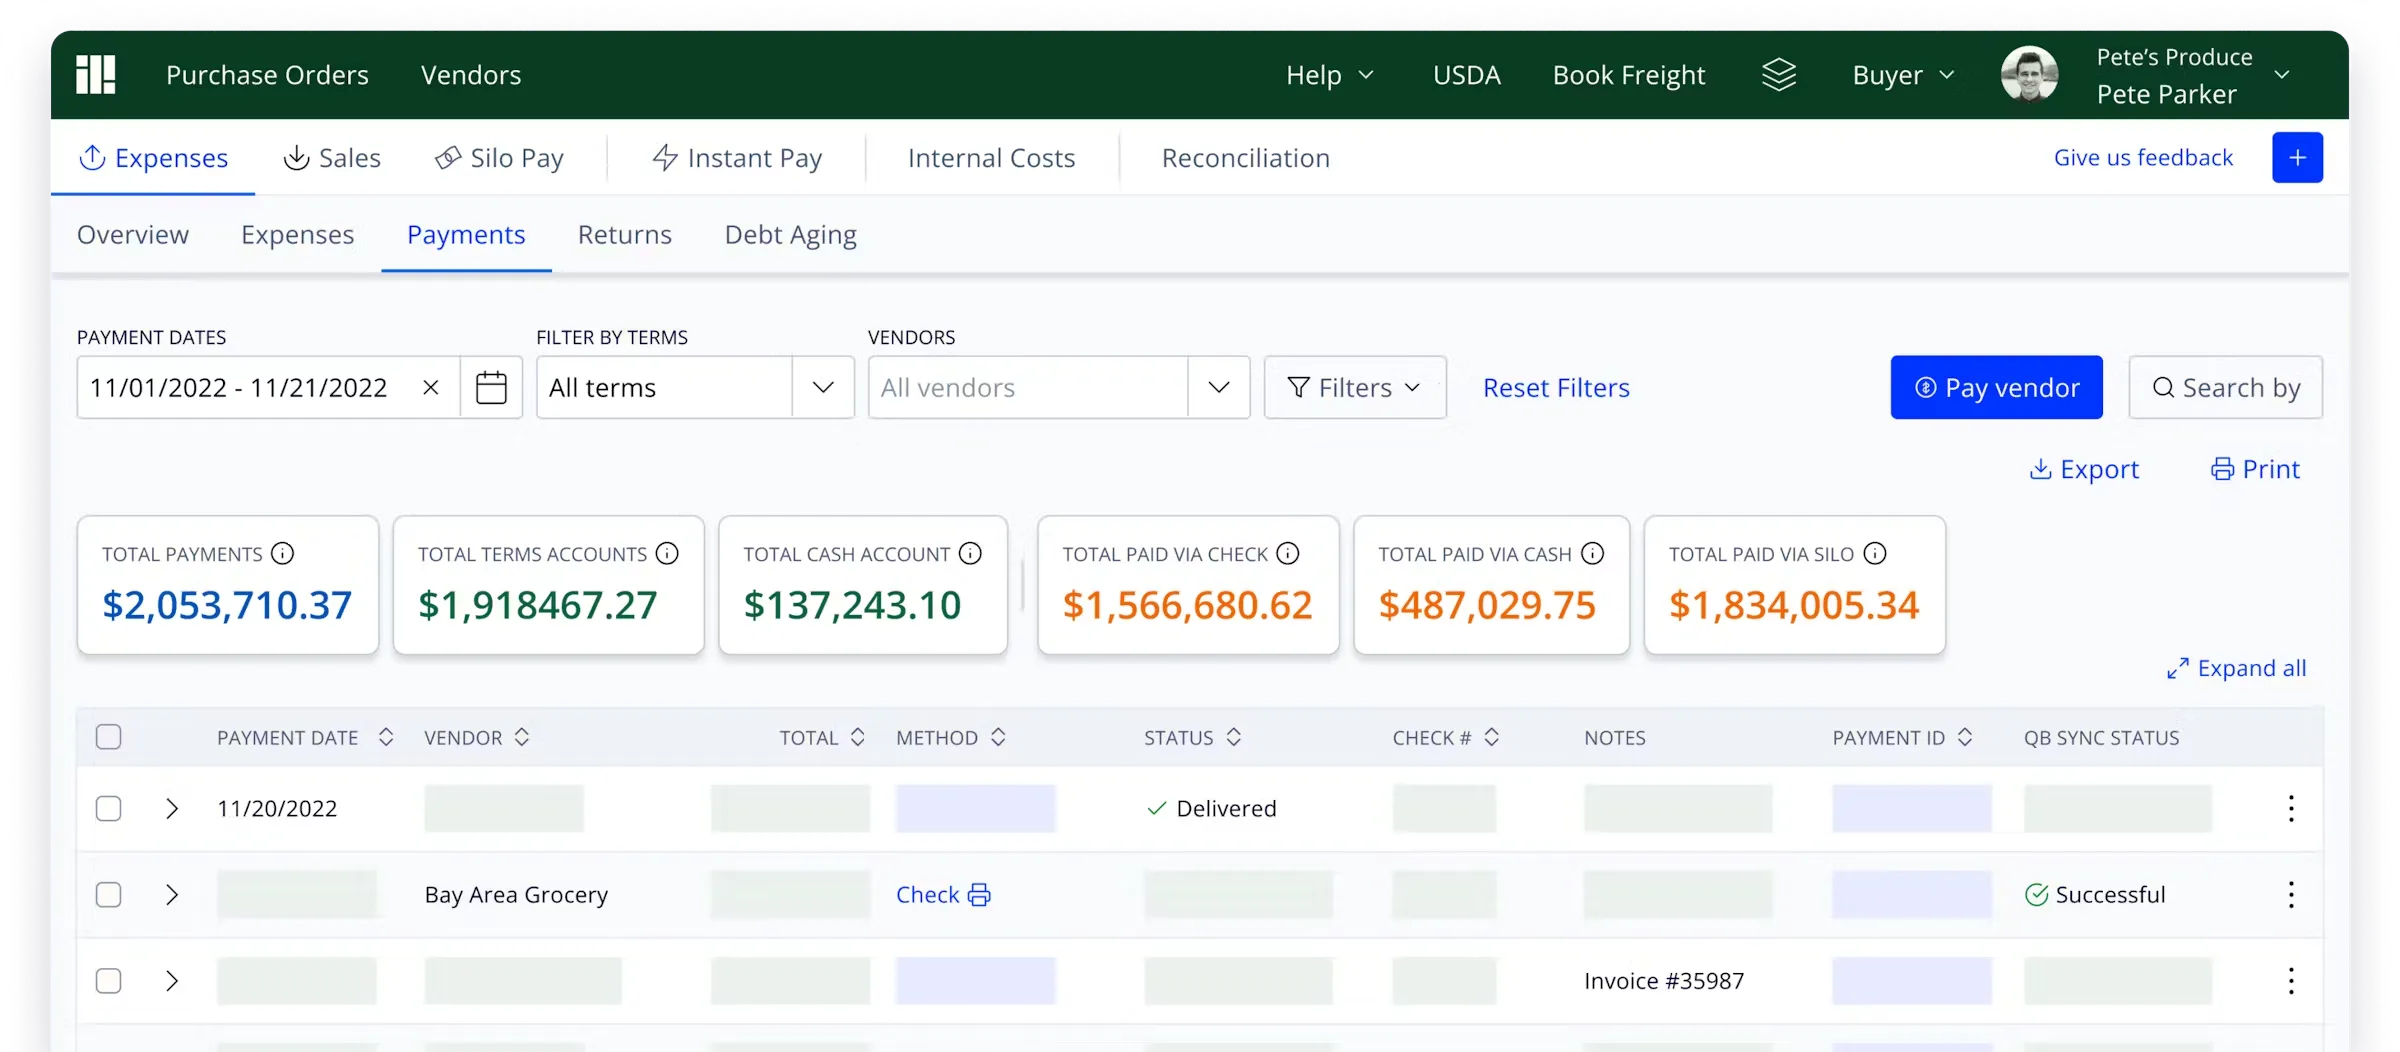Screen dimensions: 2400x1052
Task: Show info for Total Payments
Action: click(283, 554)
